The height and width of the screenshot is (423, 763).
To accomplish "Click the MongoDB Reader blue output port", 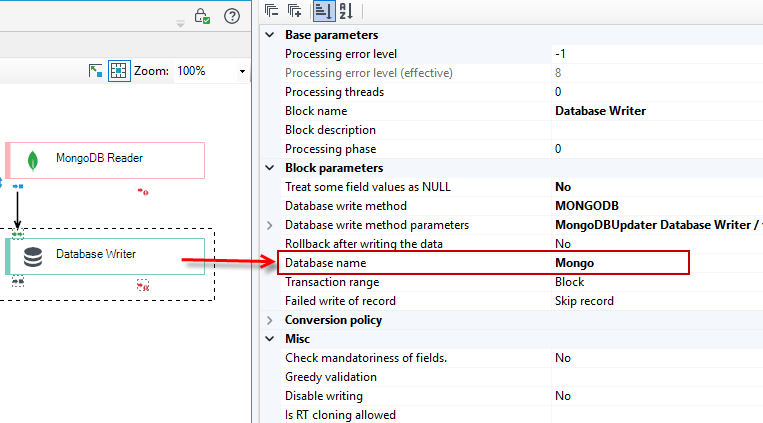I will [x=18, y=186].
